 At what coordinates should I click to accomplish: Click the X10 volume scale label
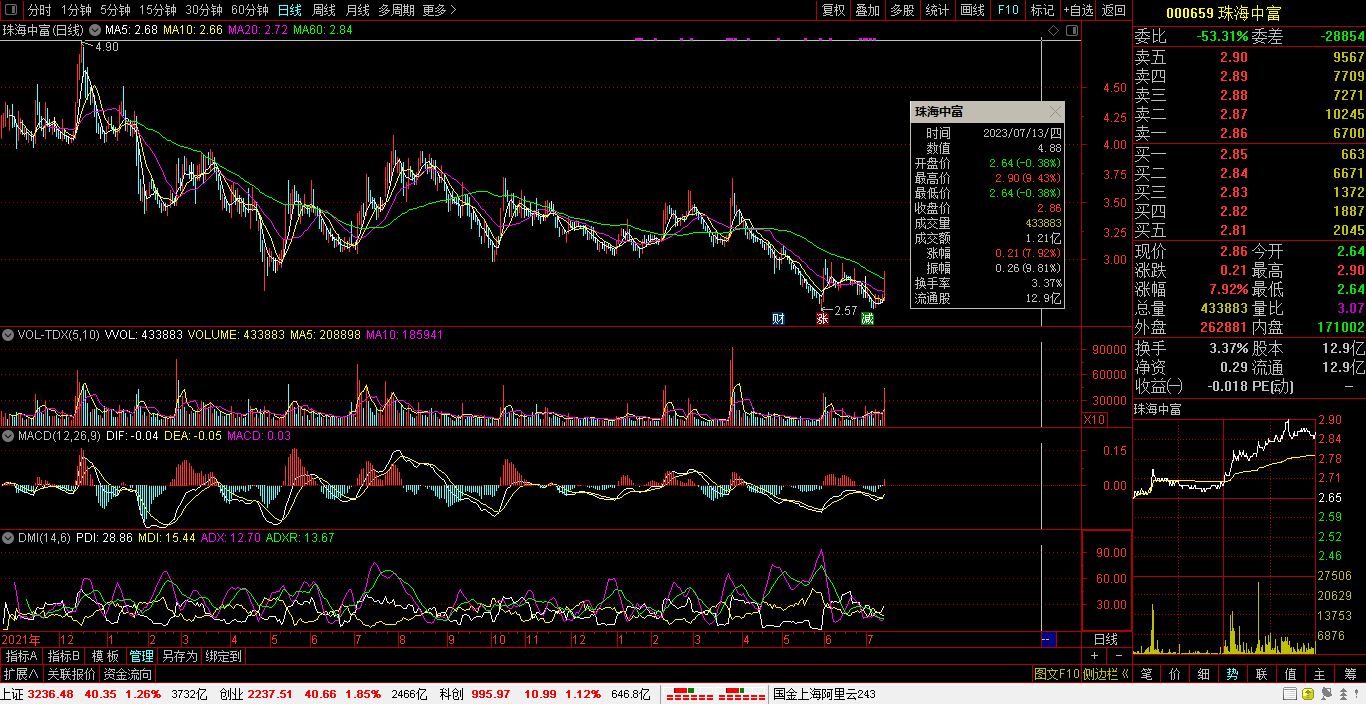coord(1095,420)
